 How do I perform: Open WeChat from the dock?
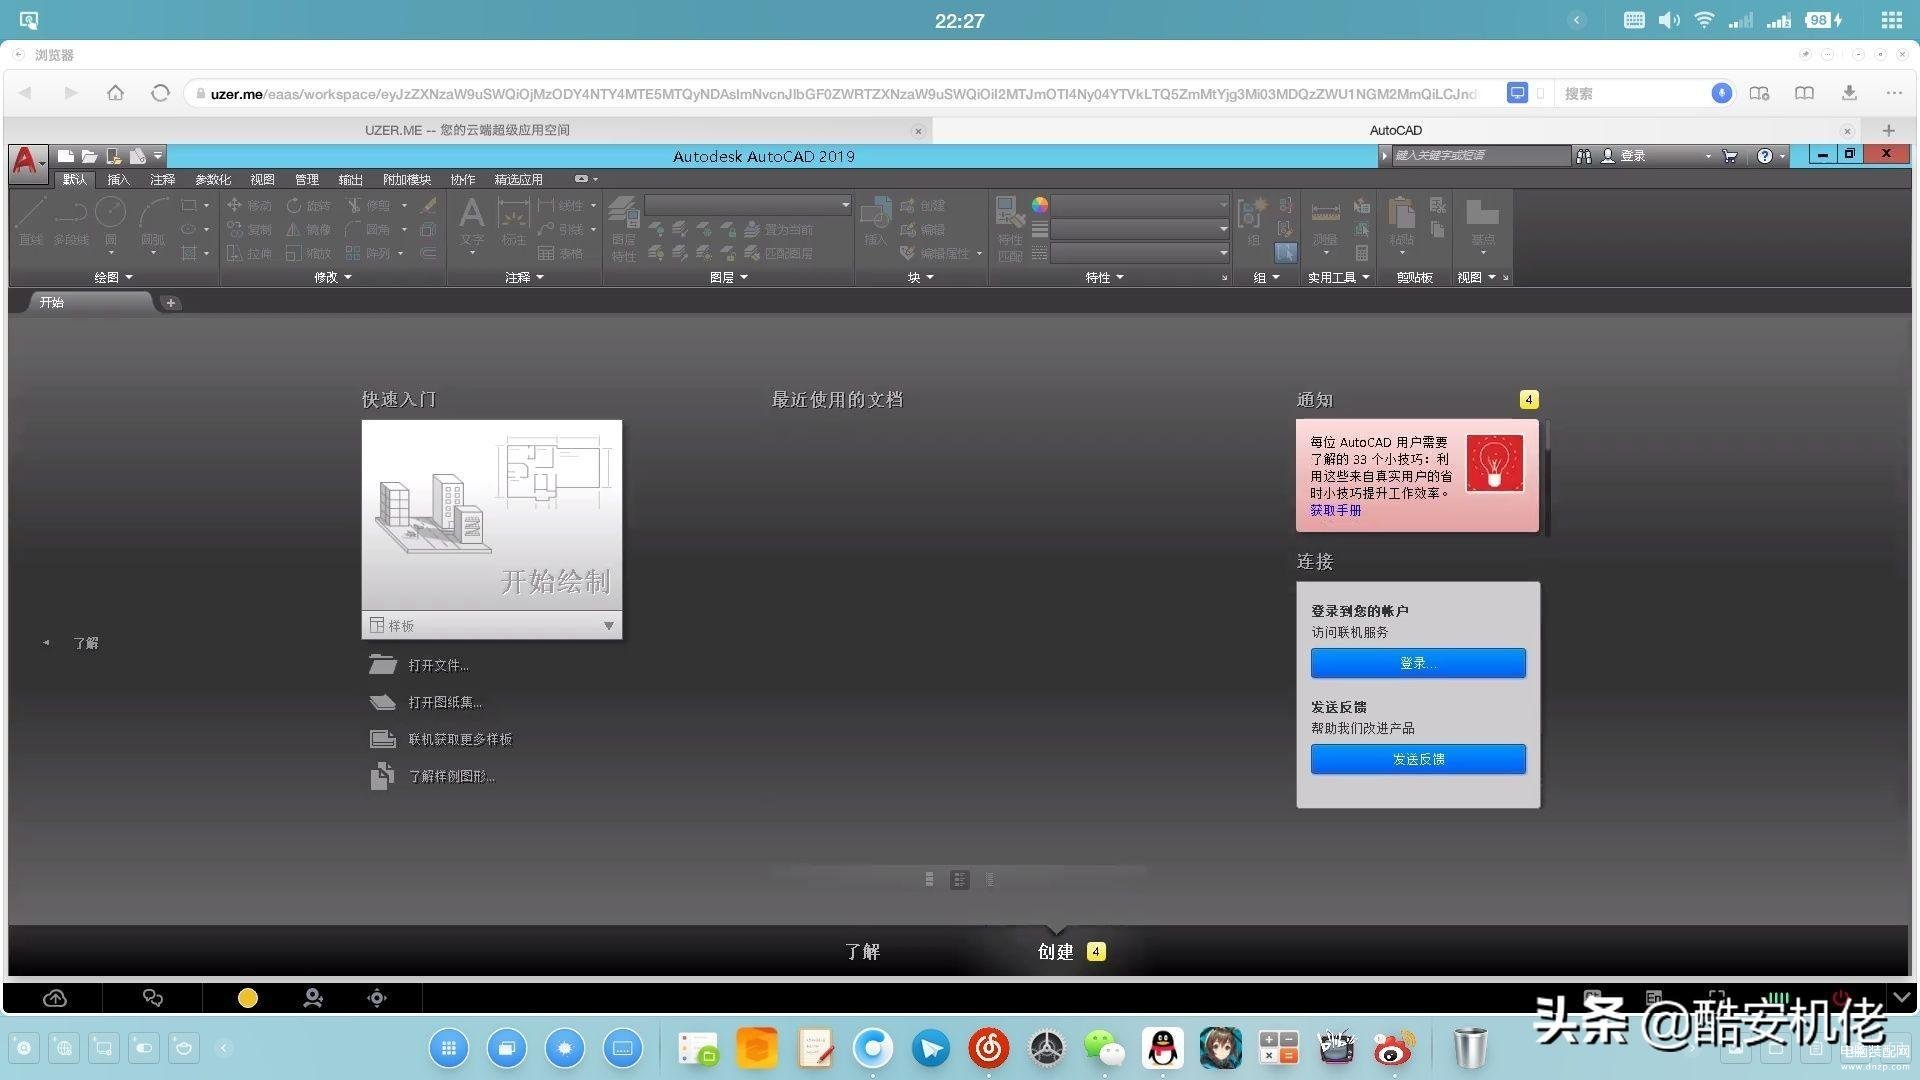[x=1105, y=1048]
